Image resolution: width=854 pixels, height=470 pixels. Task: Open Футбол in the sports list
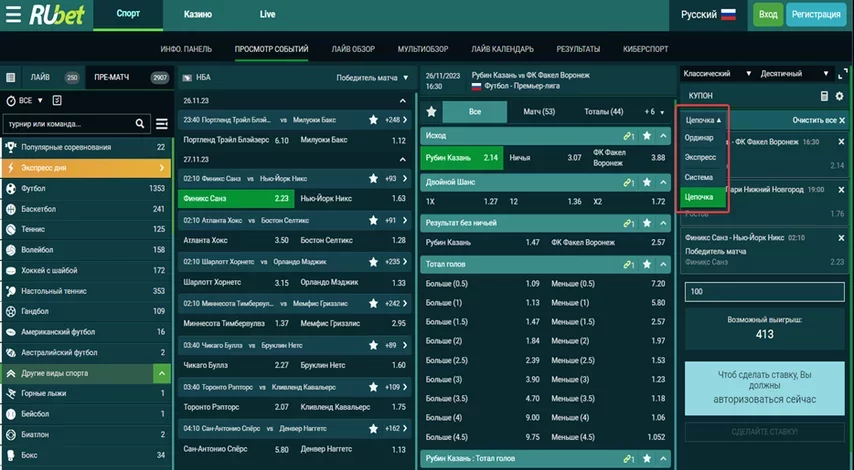pos(87,188)
